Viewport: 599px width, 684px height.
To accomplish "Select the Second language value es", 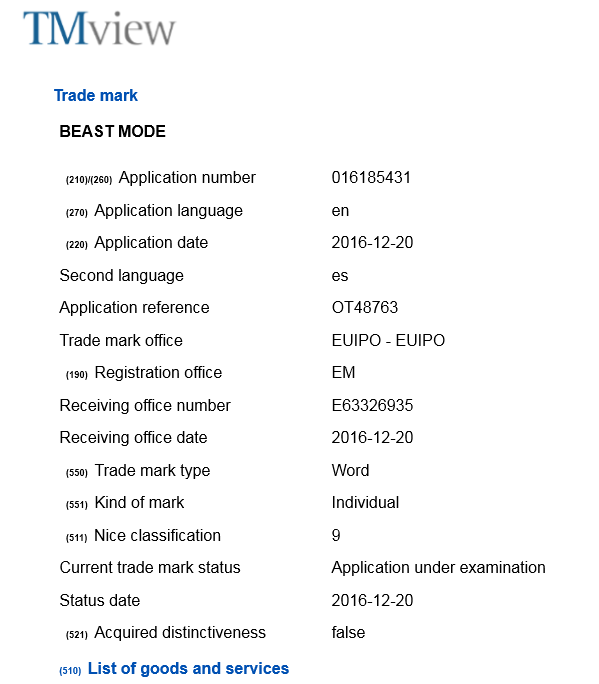I will 340,276.
